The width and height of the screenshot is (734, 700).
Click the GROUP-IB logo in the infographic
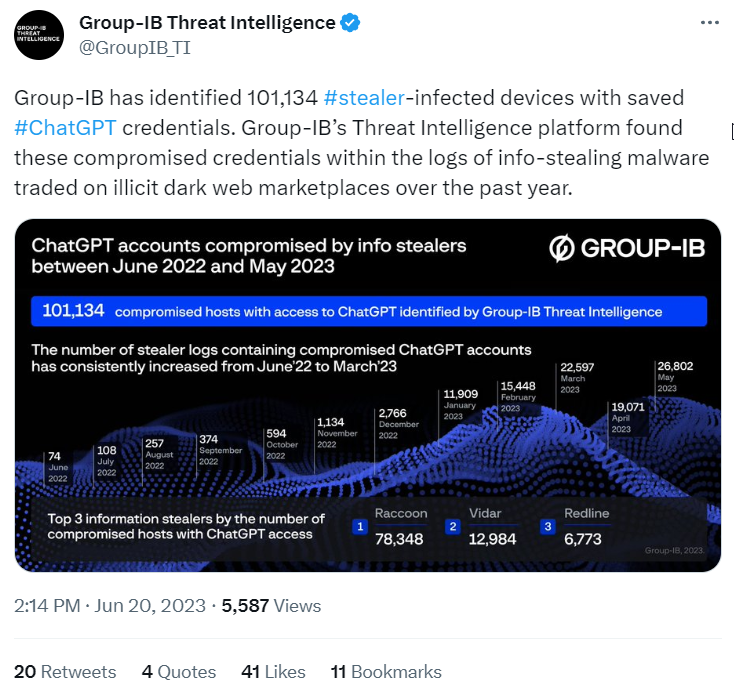coord(627,248)
